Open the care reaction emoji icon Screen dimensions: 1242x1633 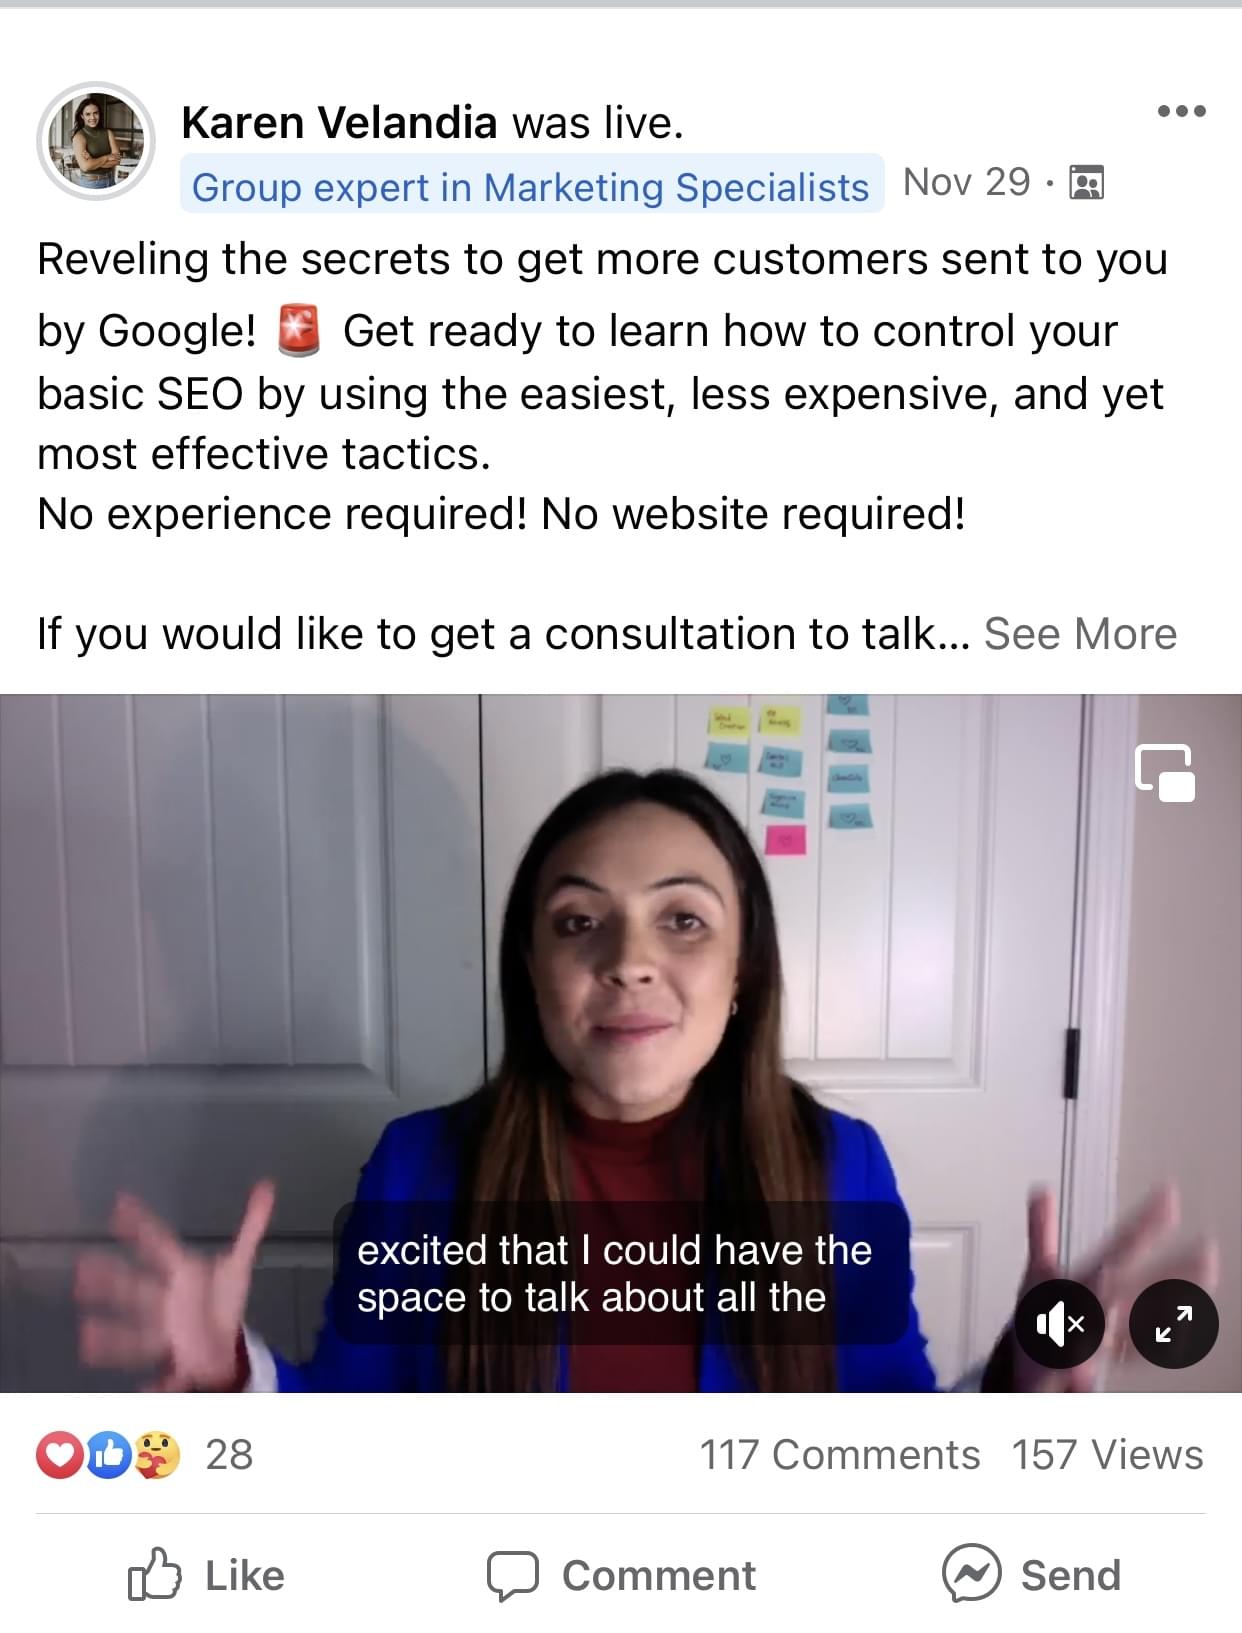157,1455
